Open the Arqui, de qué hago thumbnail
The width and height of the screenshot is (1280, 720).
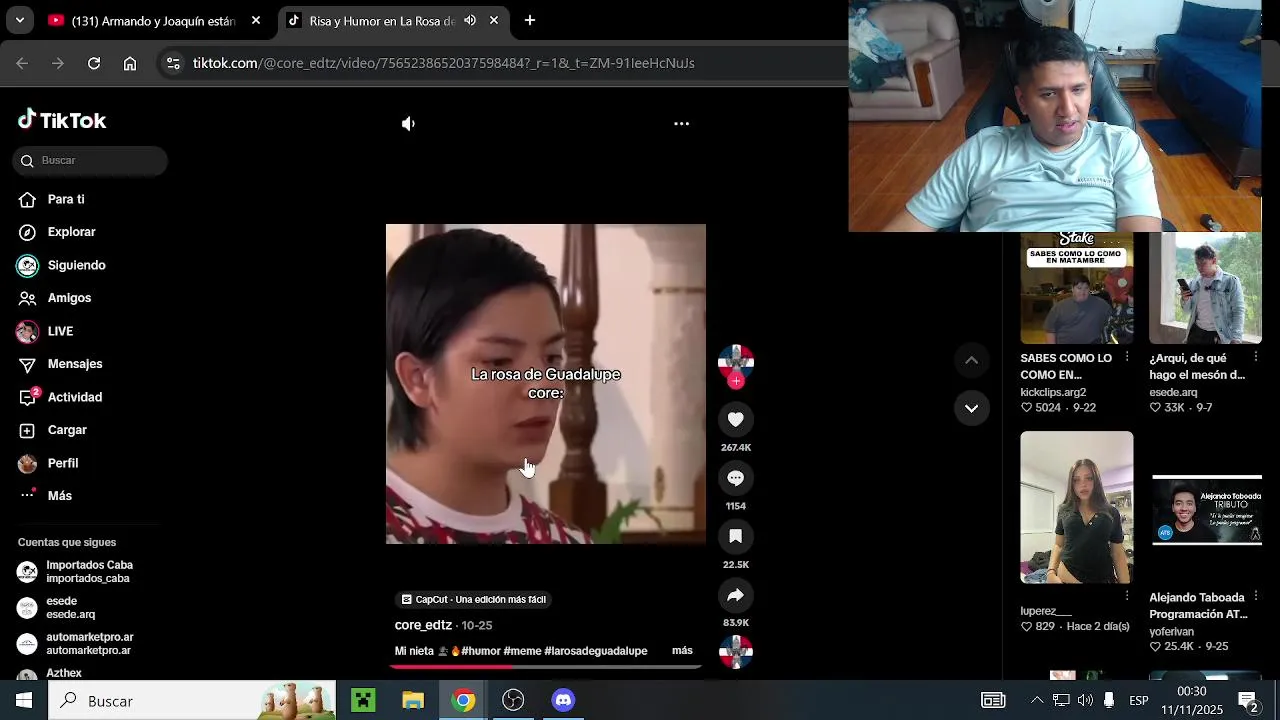(x=1205, y=288)
